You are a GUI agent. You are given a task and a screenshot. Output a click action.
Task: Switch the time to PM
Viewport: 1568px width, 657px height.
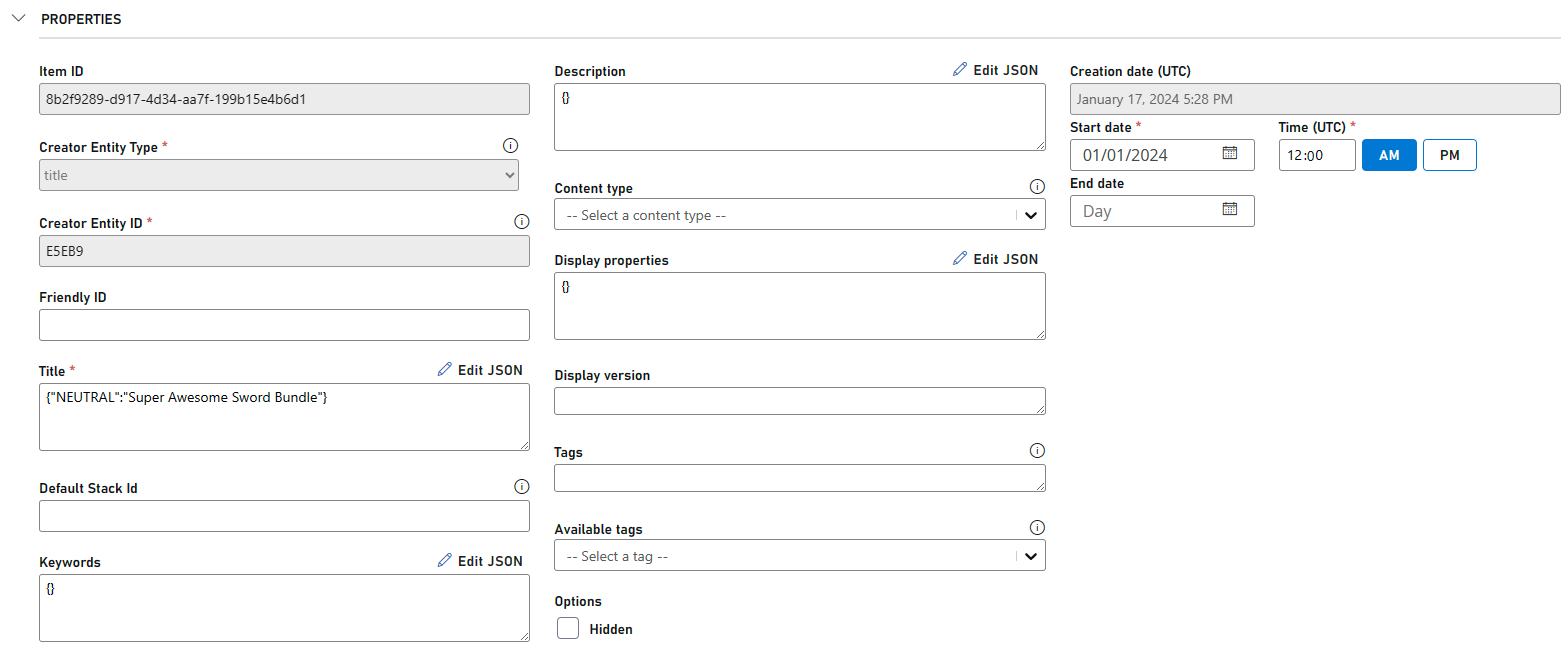click(1449, 155)
